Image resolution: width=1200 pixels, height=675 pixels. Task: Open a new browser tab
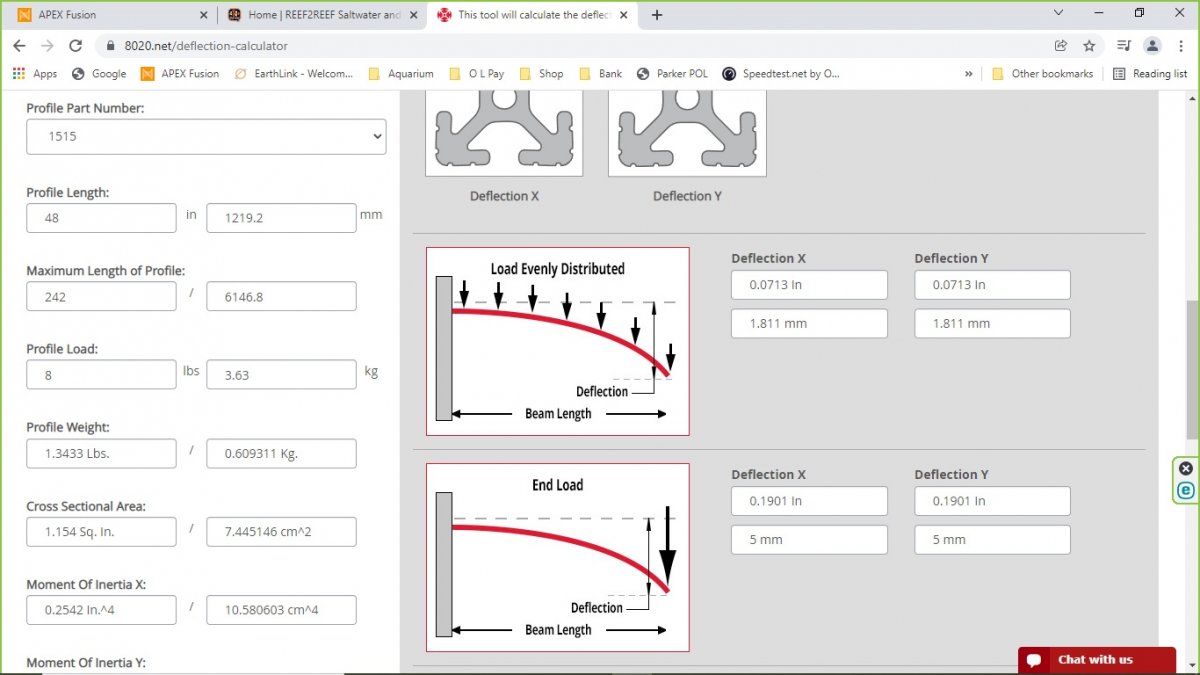[657, 15]
